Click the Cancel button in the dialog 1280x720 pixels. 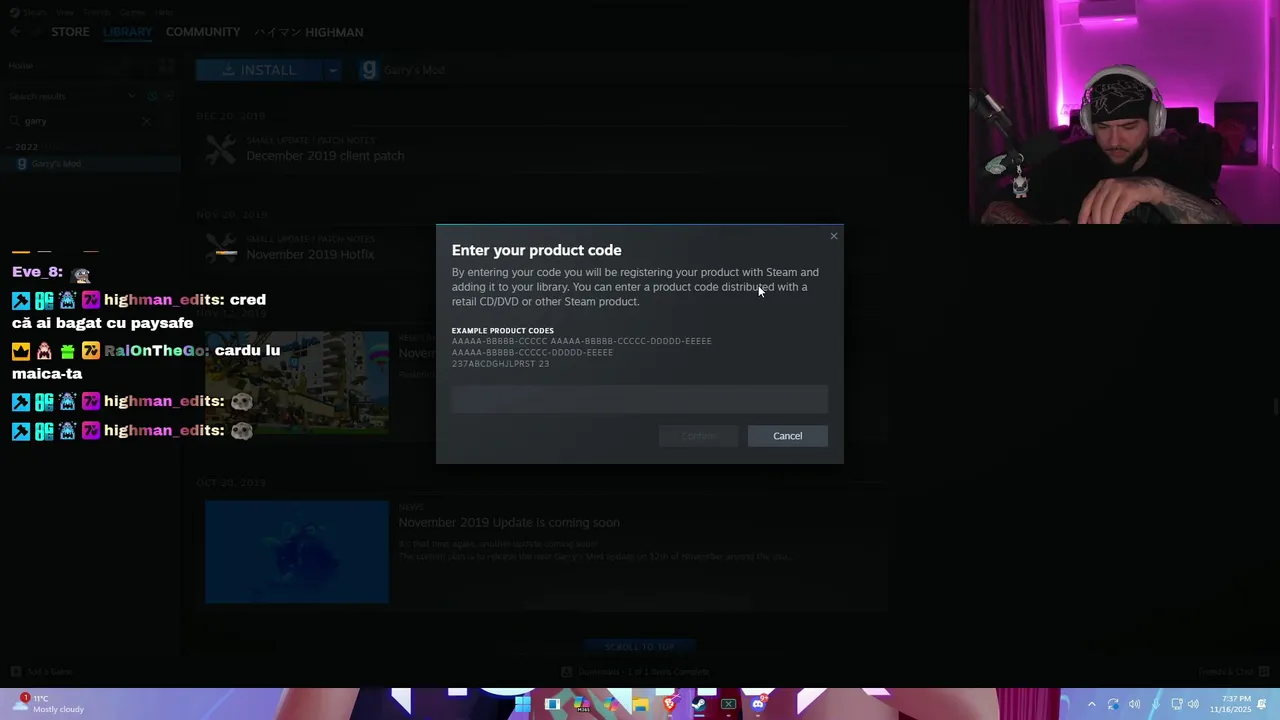click(x=787, y=436)
